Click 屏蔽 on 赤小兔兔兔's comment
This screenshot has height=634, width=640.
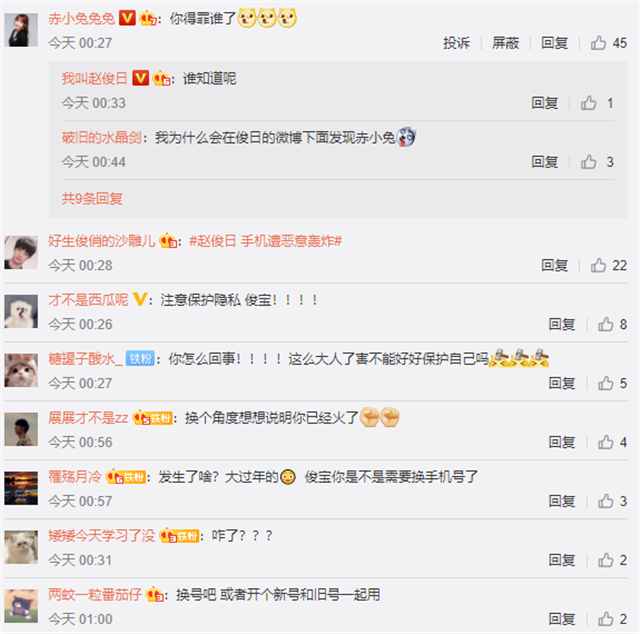(505, 43)
